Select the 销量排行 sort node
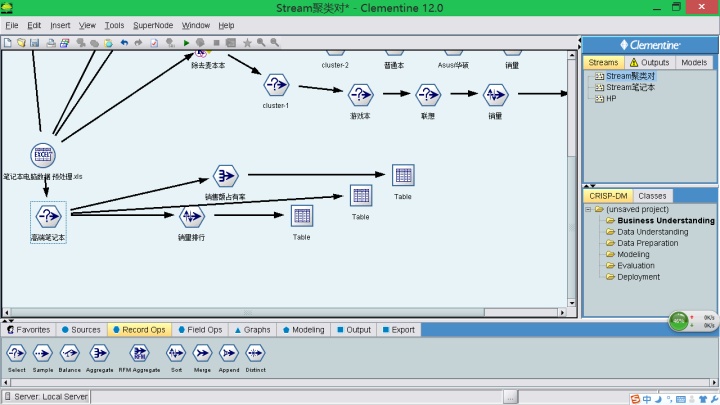The width and height of the screenshot is (720, 405). point(191,216)
